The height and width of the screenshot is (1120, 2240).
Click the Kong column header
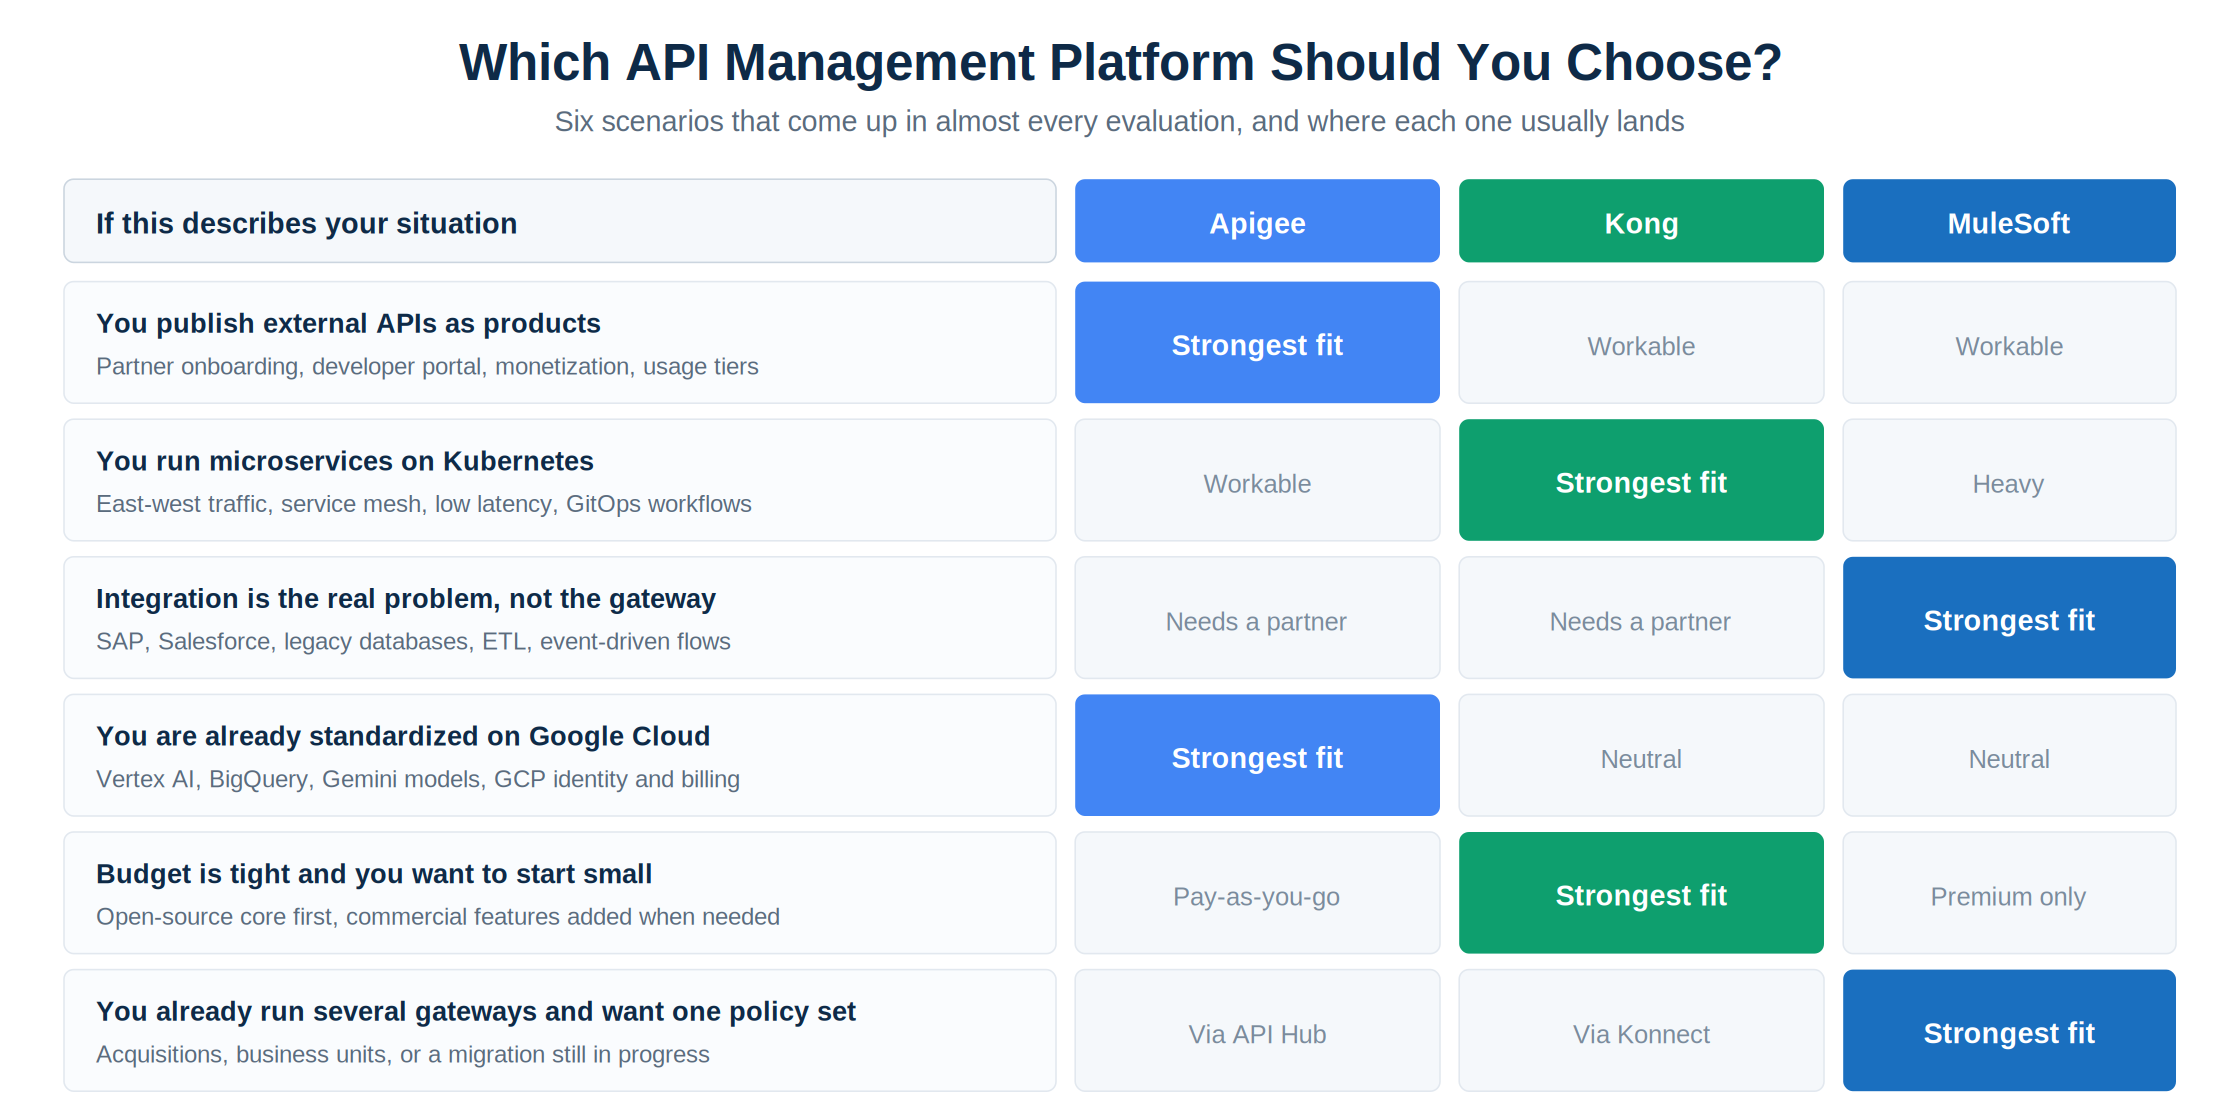(x=1641, y=221)
